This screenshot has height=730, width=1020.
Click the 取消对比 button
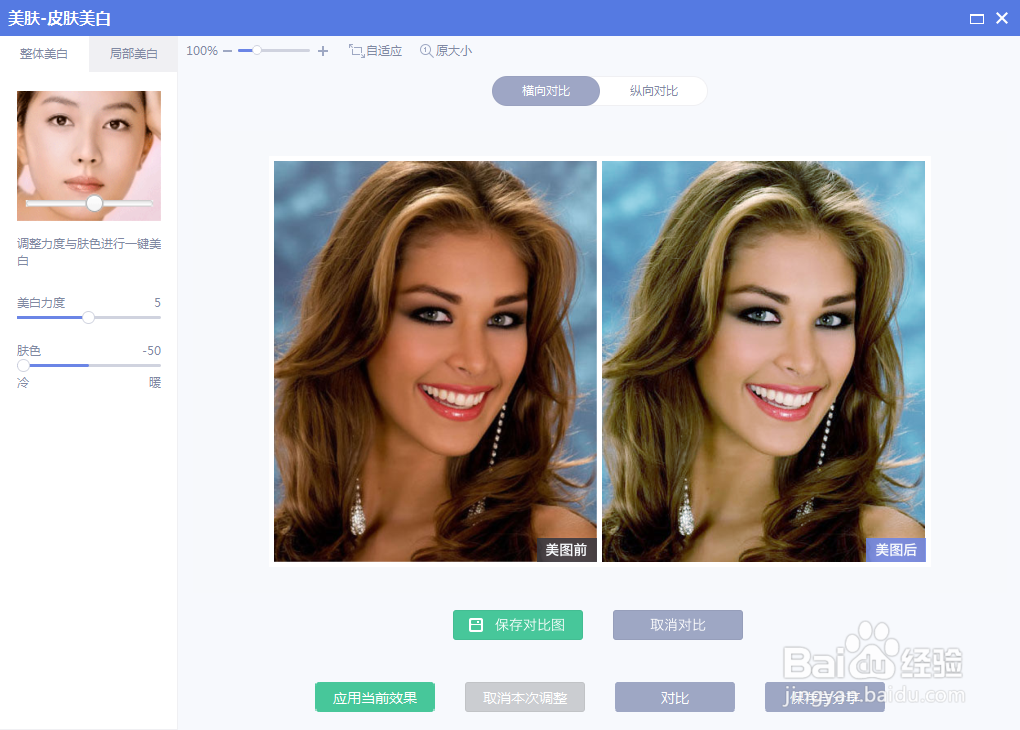pyautogui.click(x=678, y=625)
